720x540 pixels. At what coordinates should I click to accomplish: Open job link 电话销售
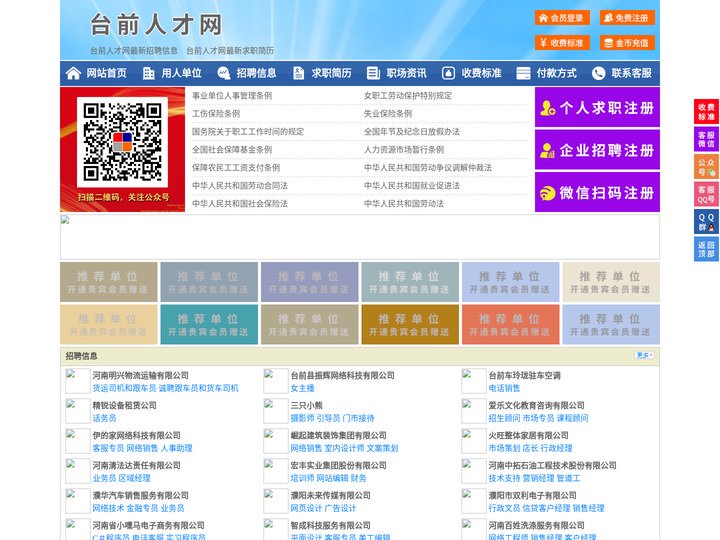(x=504, y=388)
